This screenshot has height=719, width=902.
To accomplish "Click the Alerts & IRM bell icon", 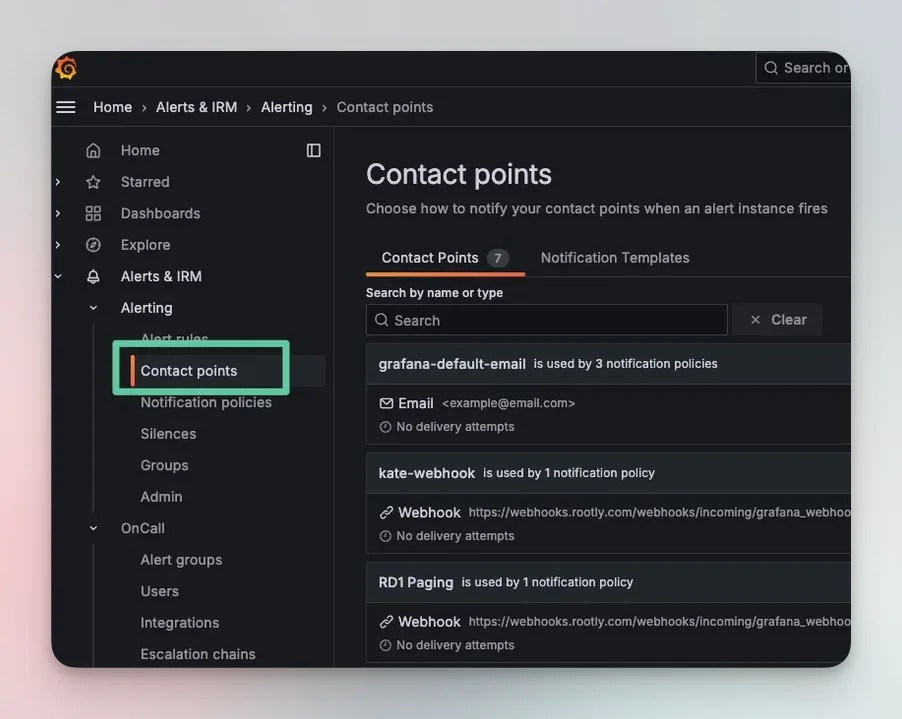I will tap(93, 277).
